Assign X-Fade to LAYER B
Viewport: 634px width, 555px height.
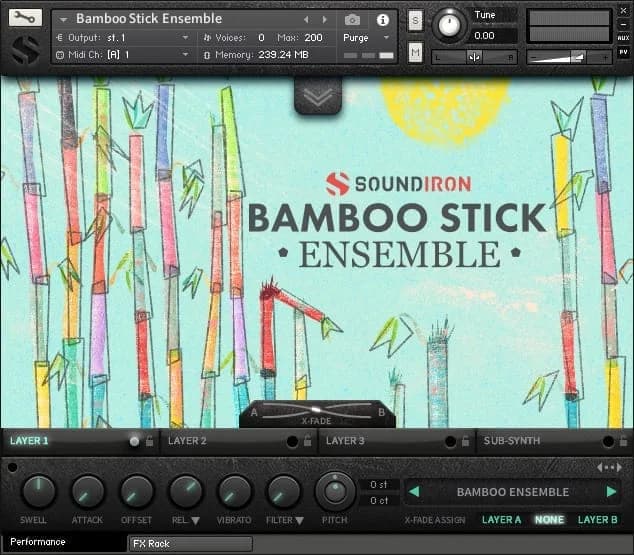(x=598, y=520)
